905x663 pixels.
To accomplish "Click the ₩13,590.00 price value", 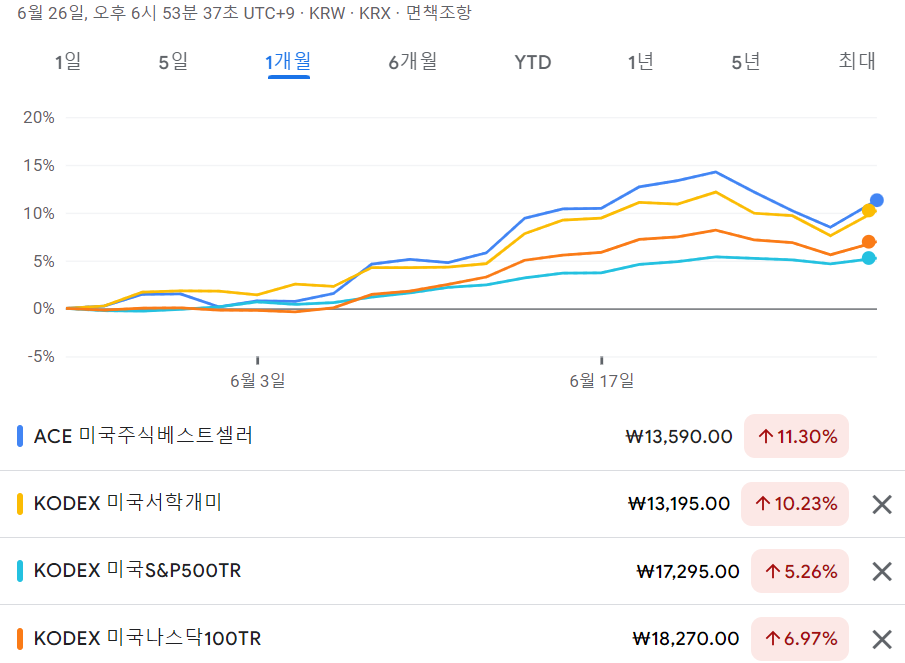I will pyautogui.click(x=679, y=436).
